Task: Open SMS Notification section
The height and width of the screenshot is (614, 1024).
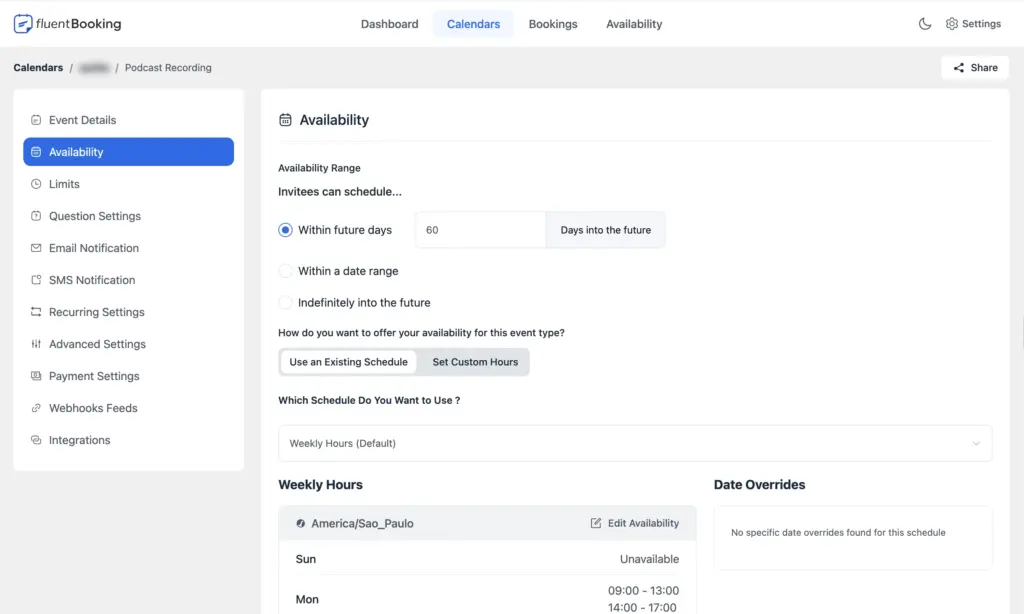Action: click(x=129, y=280)
